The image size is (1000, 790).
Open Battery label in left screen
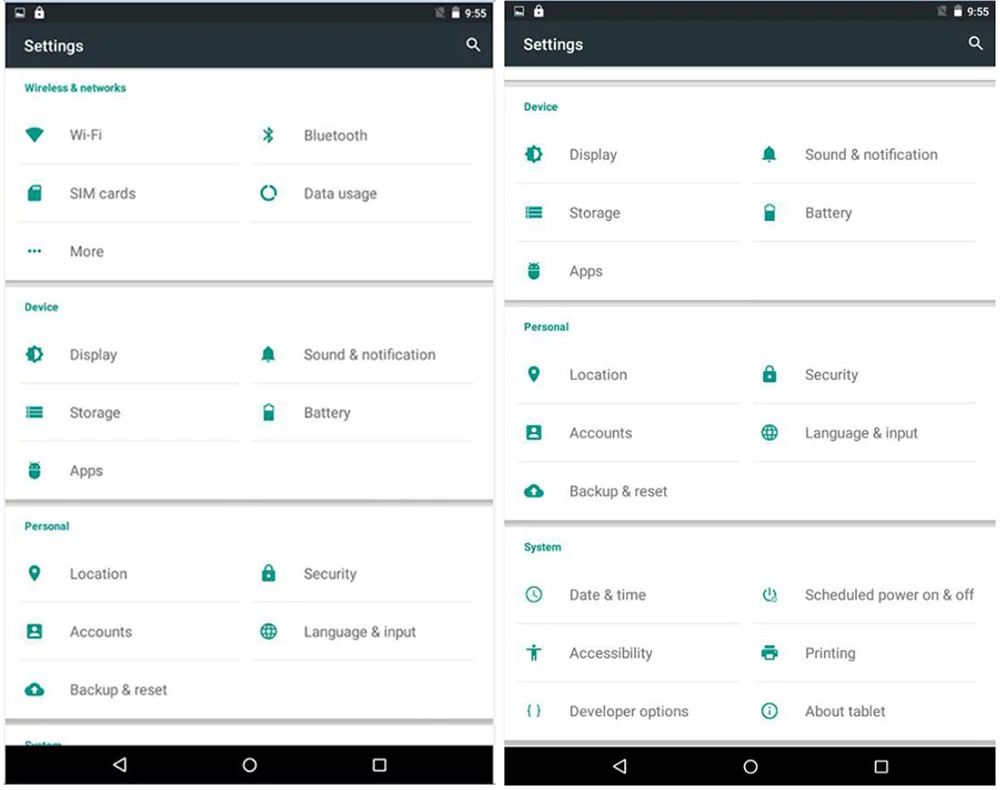pyautogui.click(x=327, y=413)
